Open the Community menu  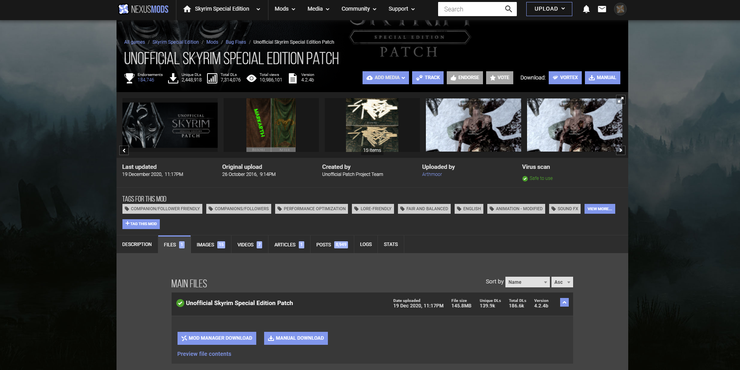359,9
